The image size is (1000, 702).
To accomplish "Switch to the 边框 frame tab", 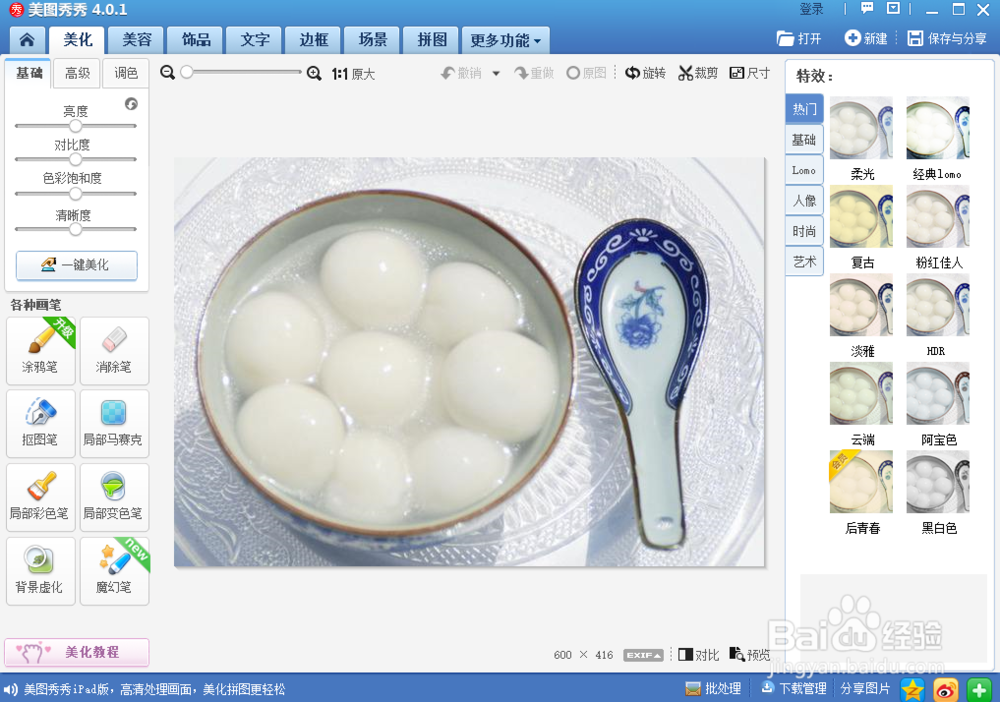I will [x=314, y=40].
